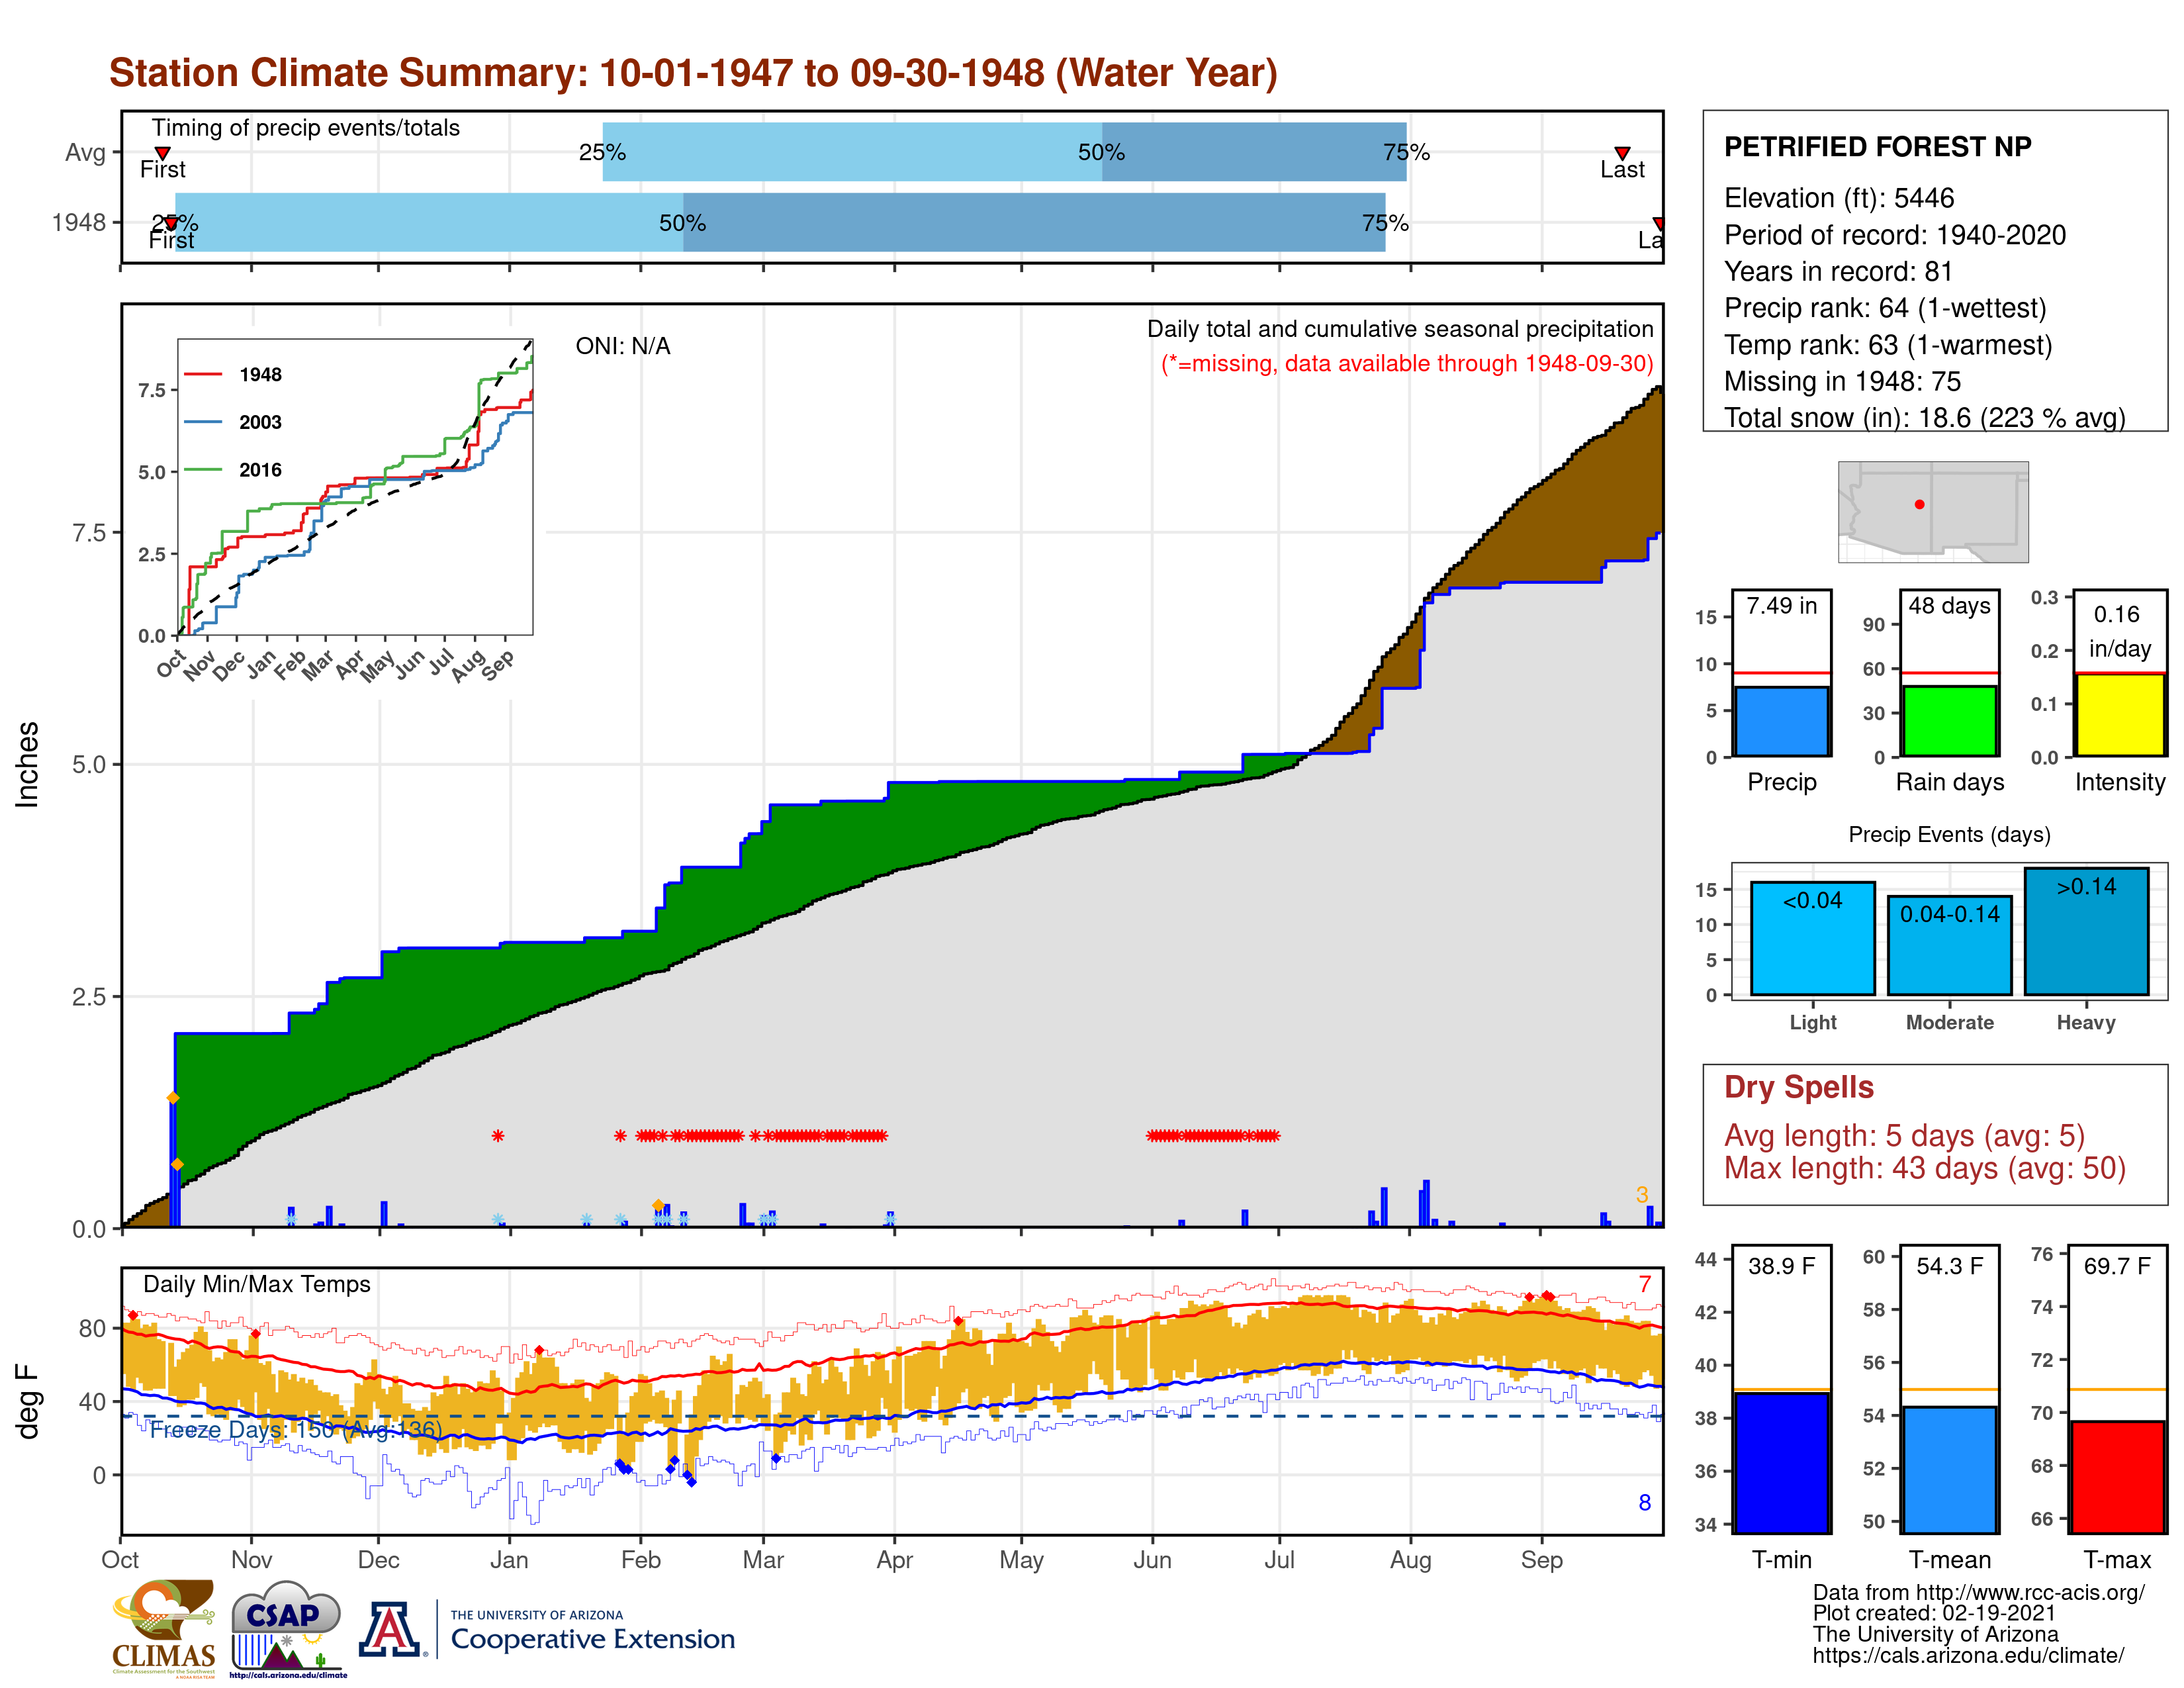
Task: Click the blue T-min bar
Action: pyautogui.click(x=1782, y=1462)
